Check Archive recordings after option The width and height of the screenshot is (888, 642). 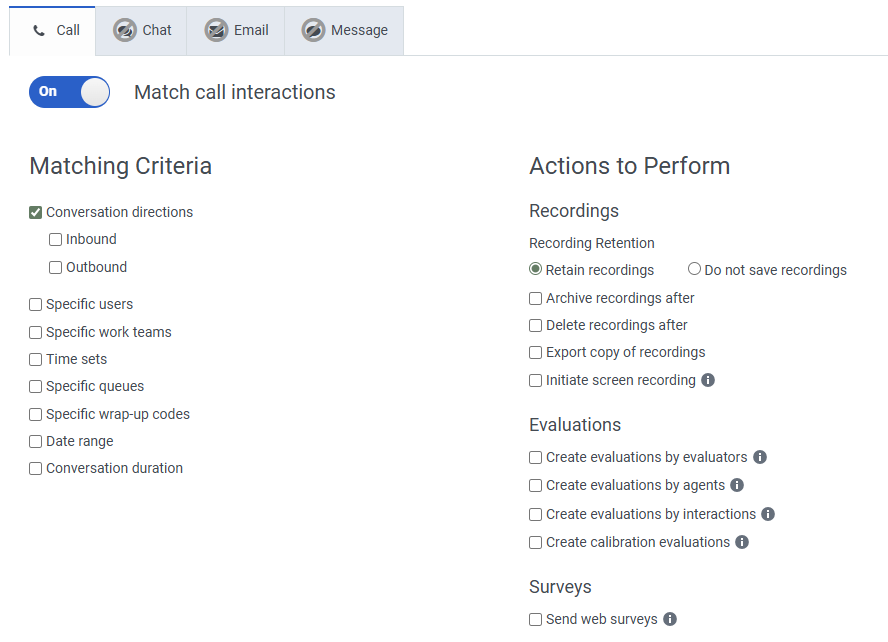(x=536, y=298)
